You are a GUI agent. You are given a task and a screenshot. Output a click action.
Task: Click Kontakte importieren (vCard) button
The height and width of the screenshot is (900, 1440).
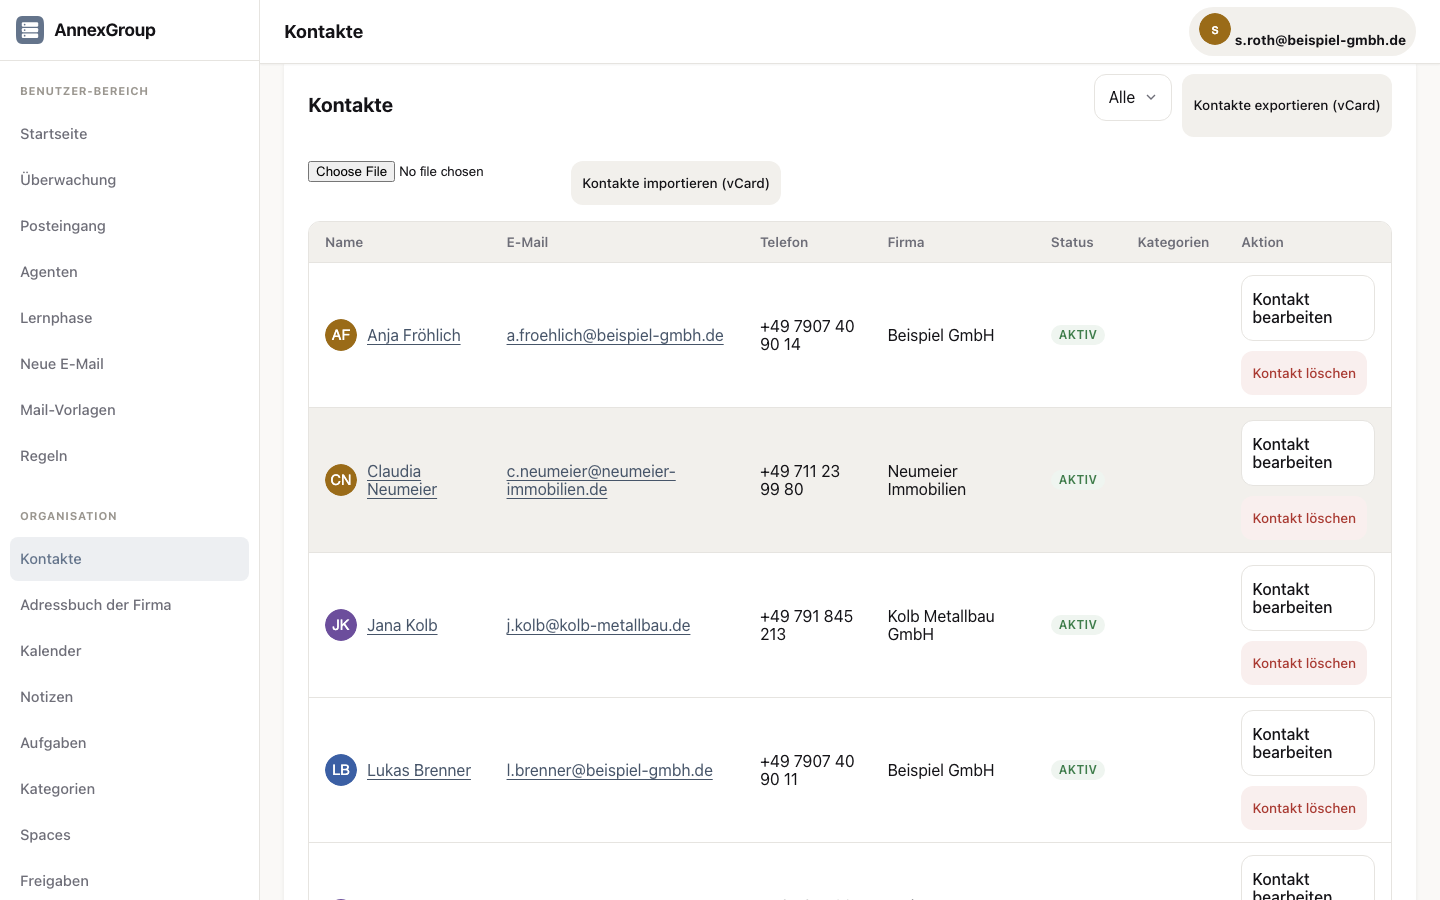(676, 183)
